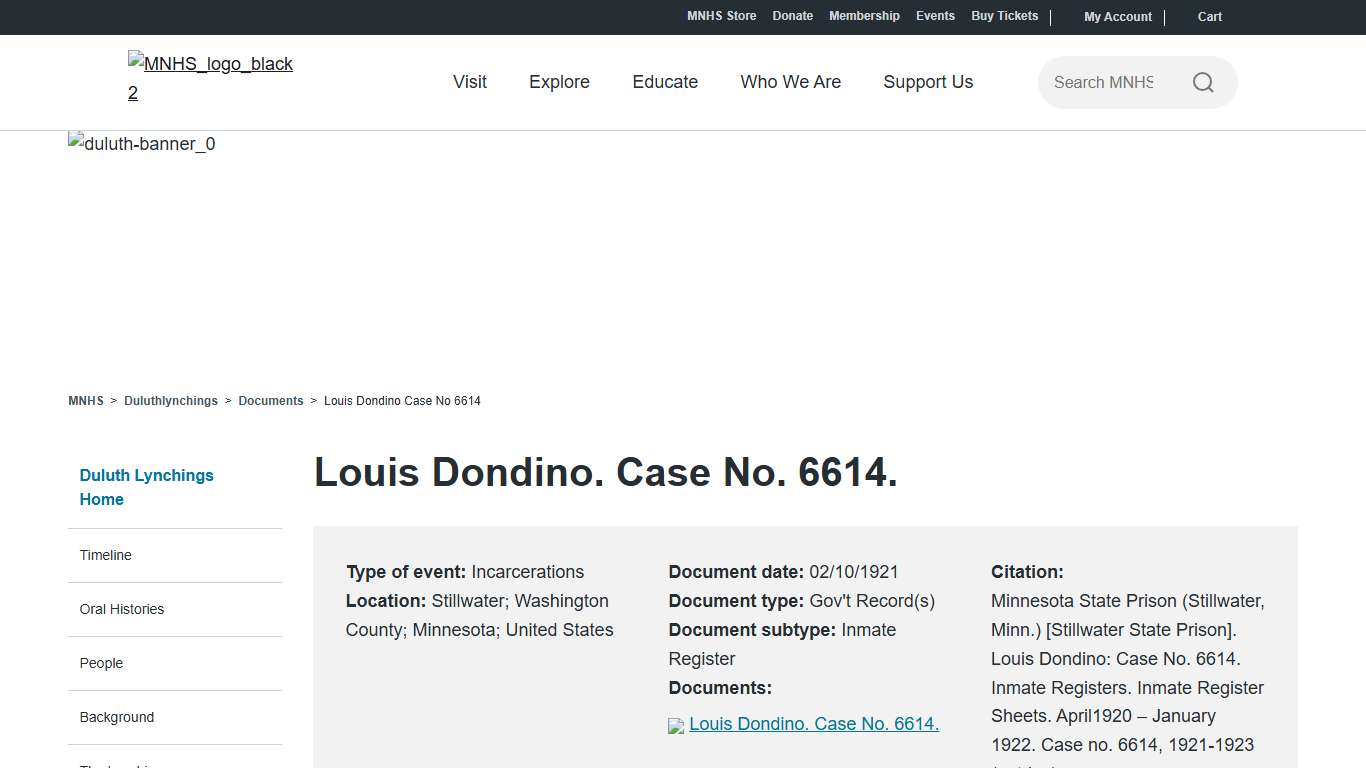
Task: Click the Donate link
Action: click(x=792, y=16)
